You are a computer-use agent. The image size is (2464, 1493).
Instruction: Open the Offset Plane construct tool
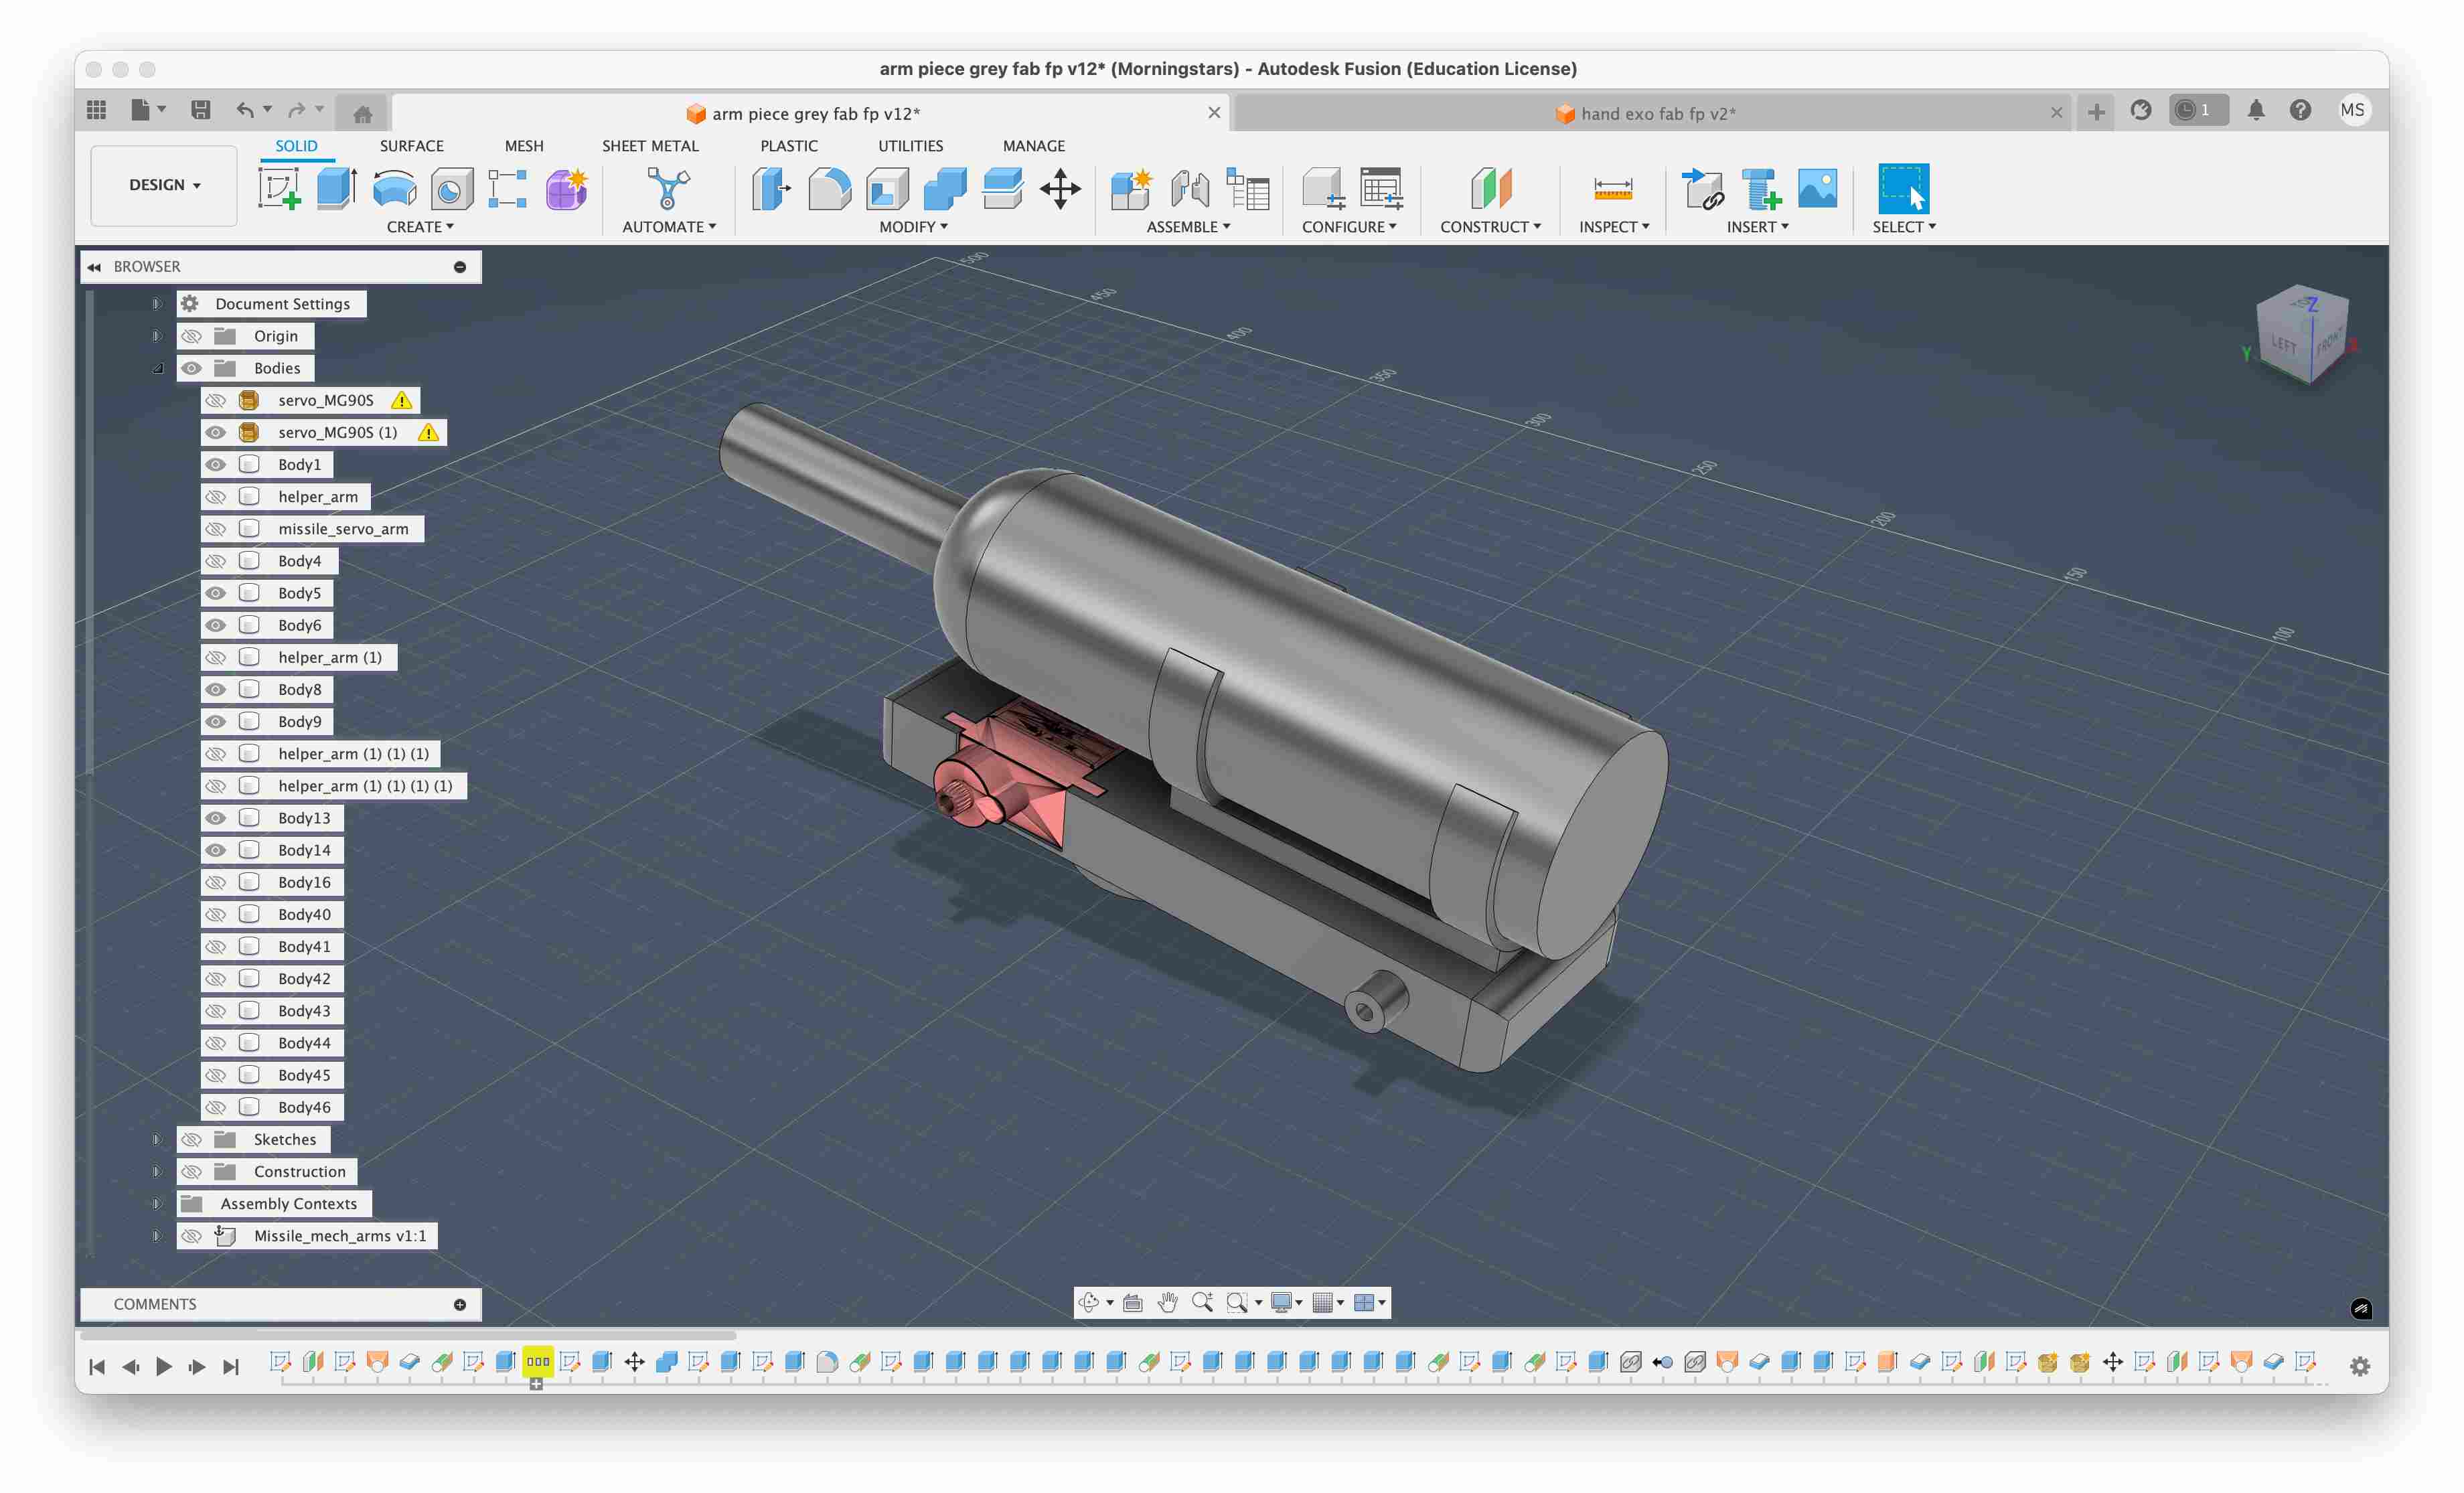(x=1490, y=188)
